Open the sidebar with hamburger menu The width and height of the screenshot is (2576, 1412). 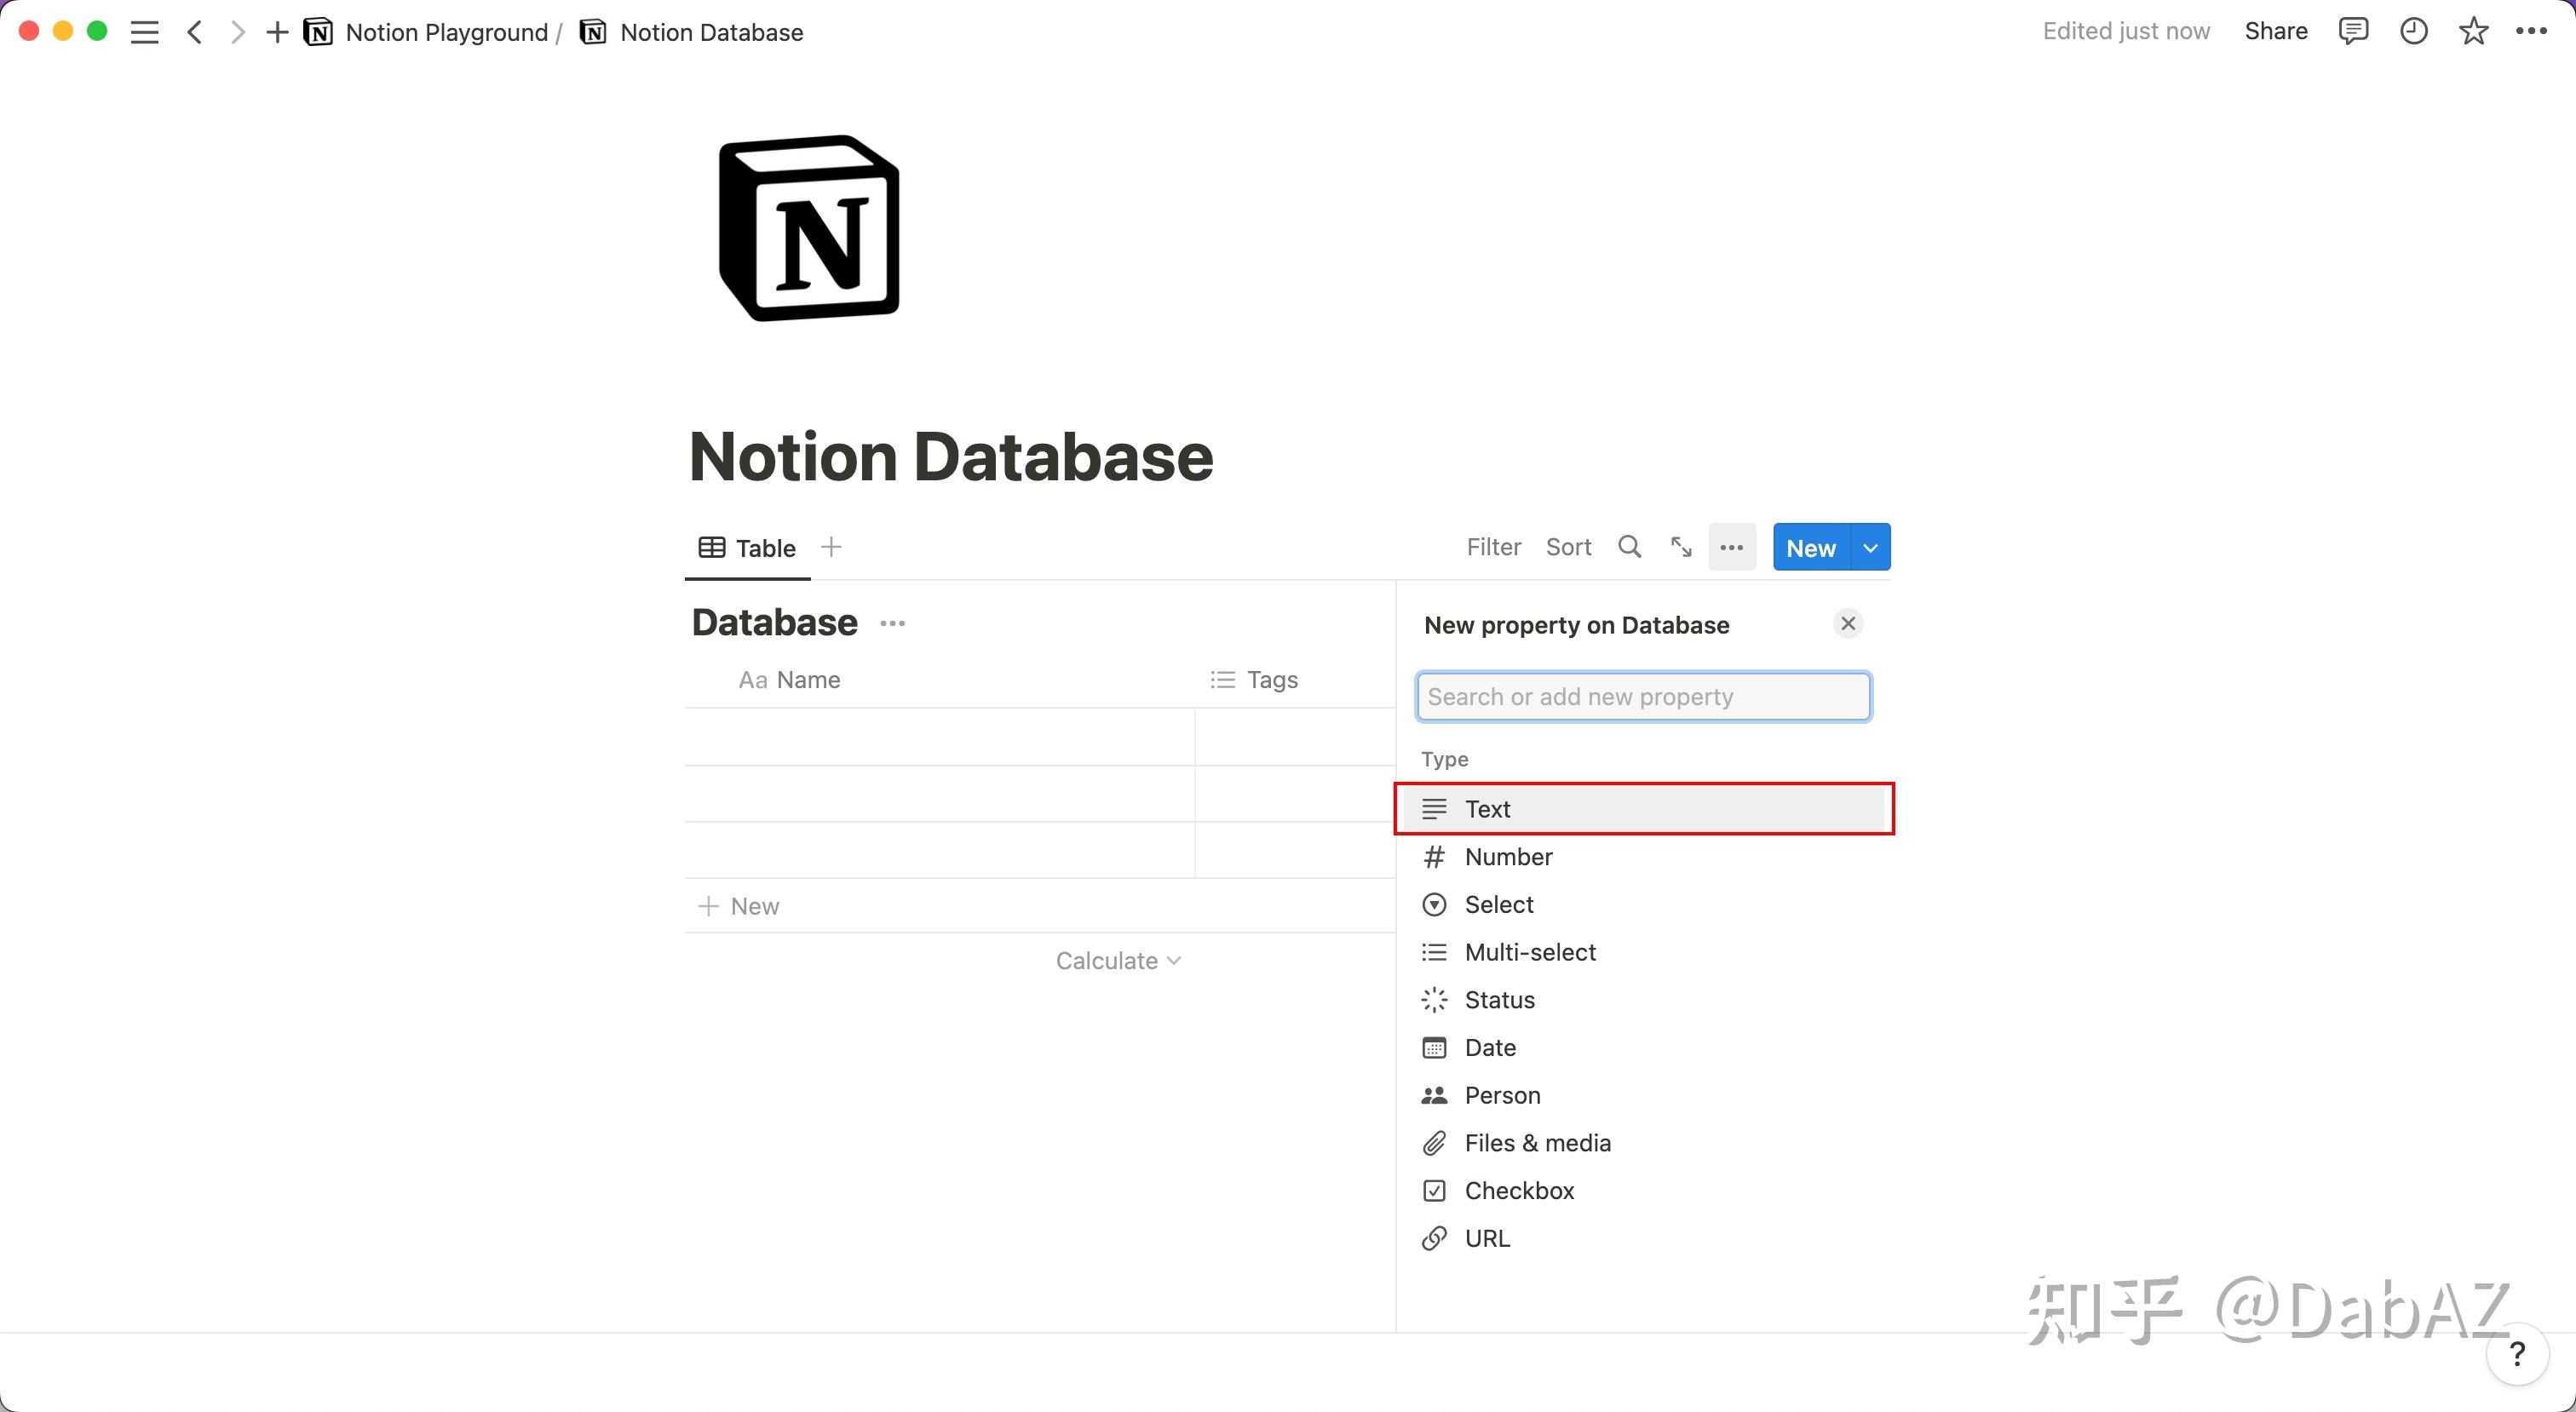point(144,31)
